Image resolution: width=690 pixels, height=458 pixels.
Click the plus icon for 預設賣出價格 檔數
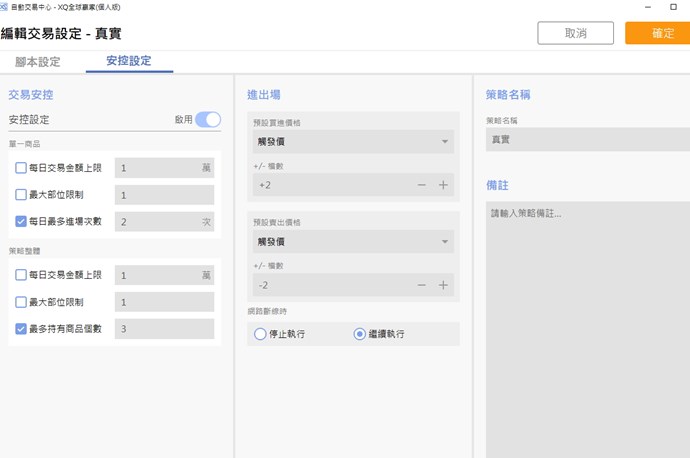[x=443, y=285]
